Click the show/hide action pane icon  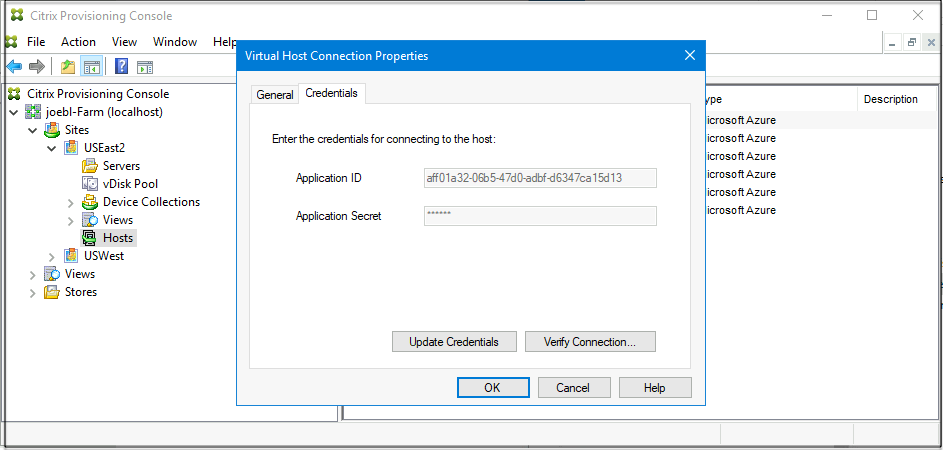145,67
